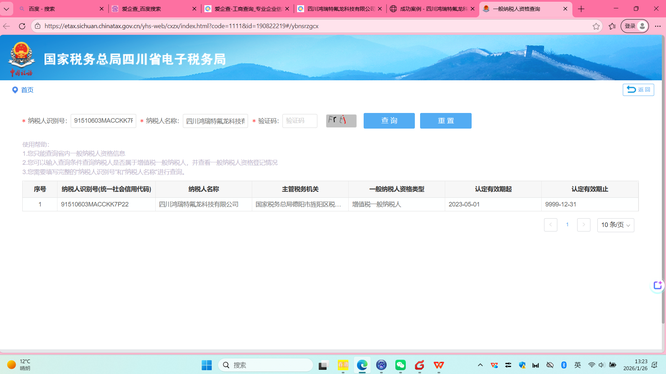Open WPS Office from the taskbar
The width and height of the screenshot is (666, 374).
tap(439, 365)
